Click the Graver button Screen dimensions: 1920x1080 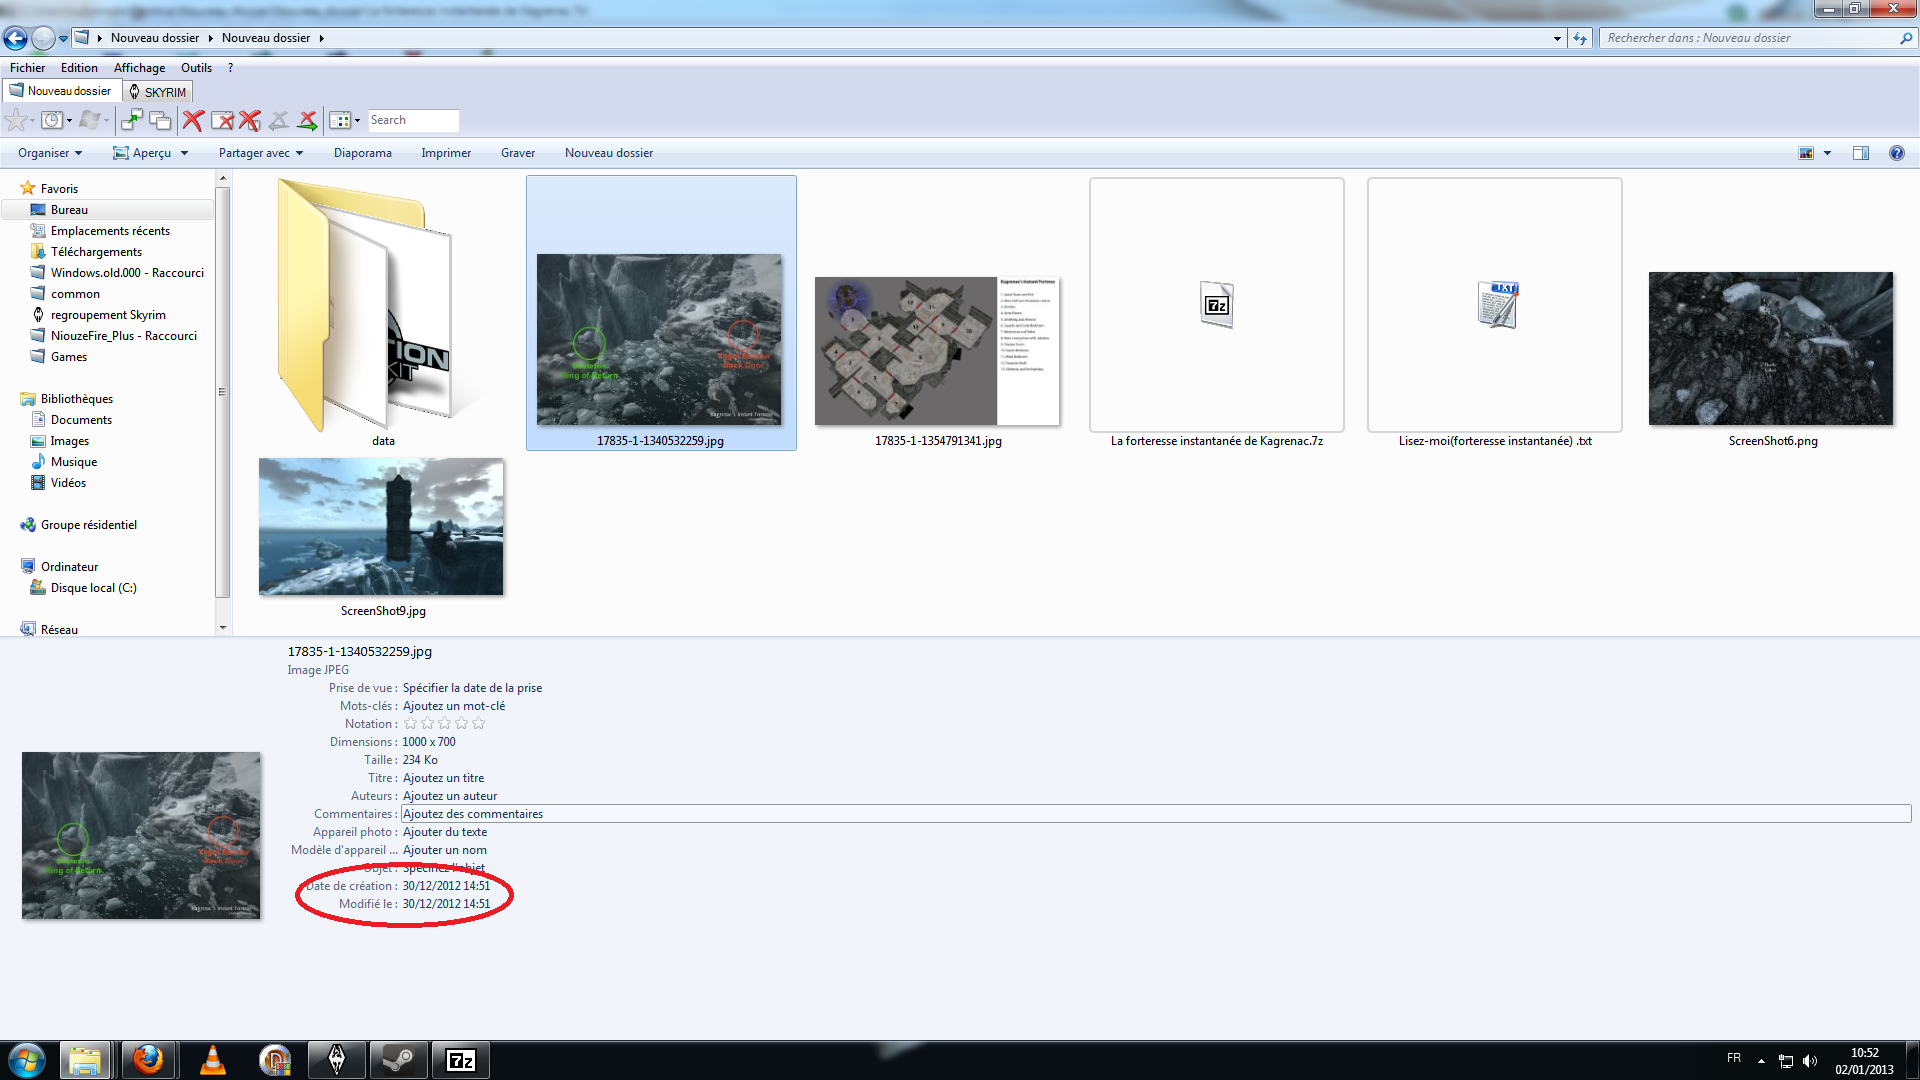518,153
